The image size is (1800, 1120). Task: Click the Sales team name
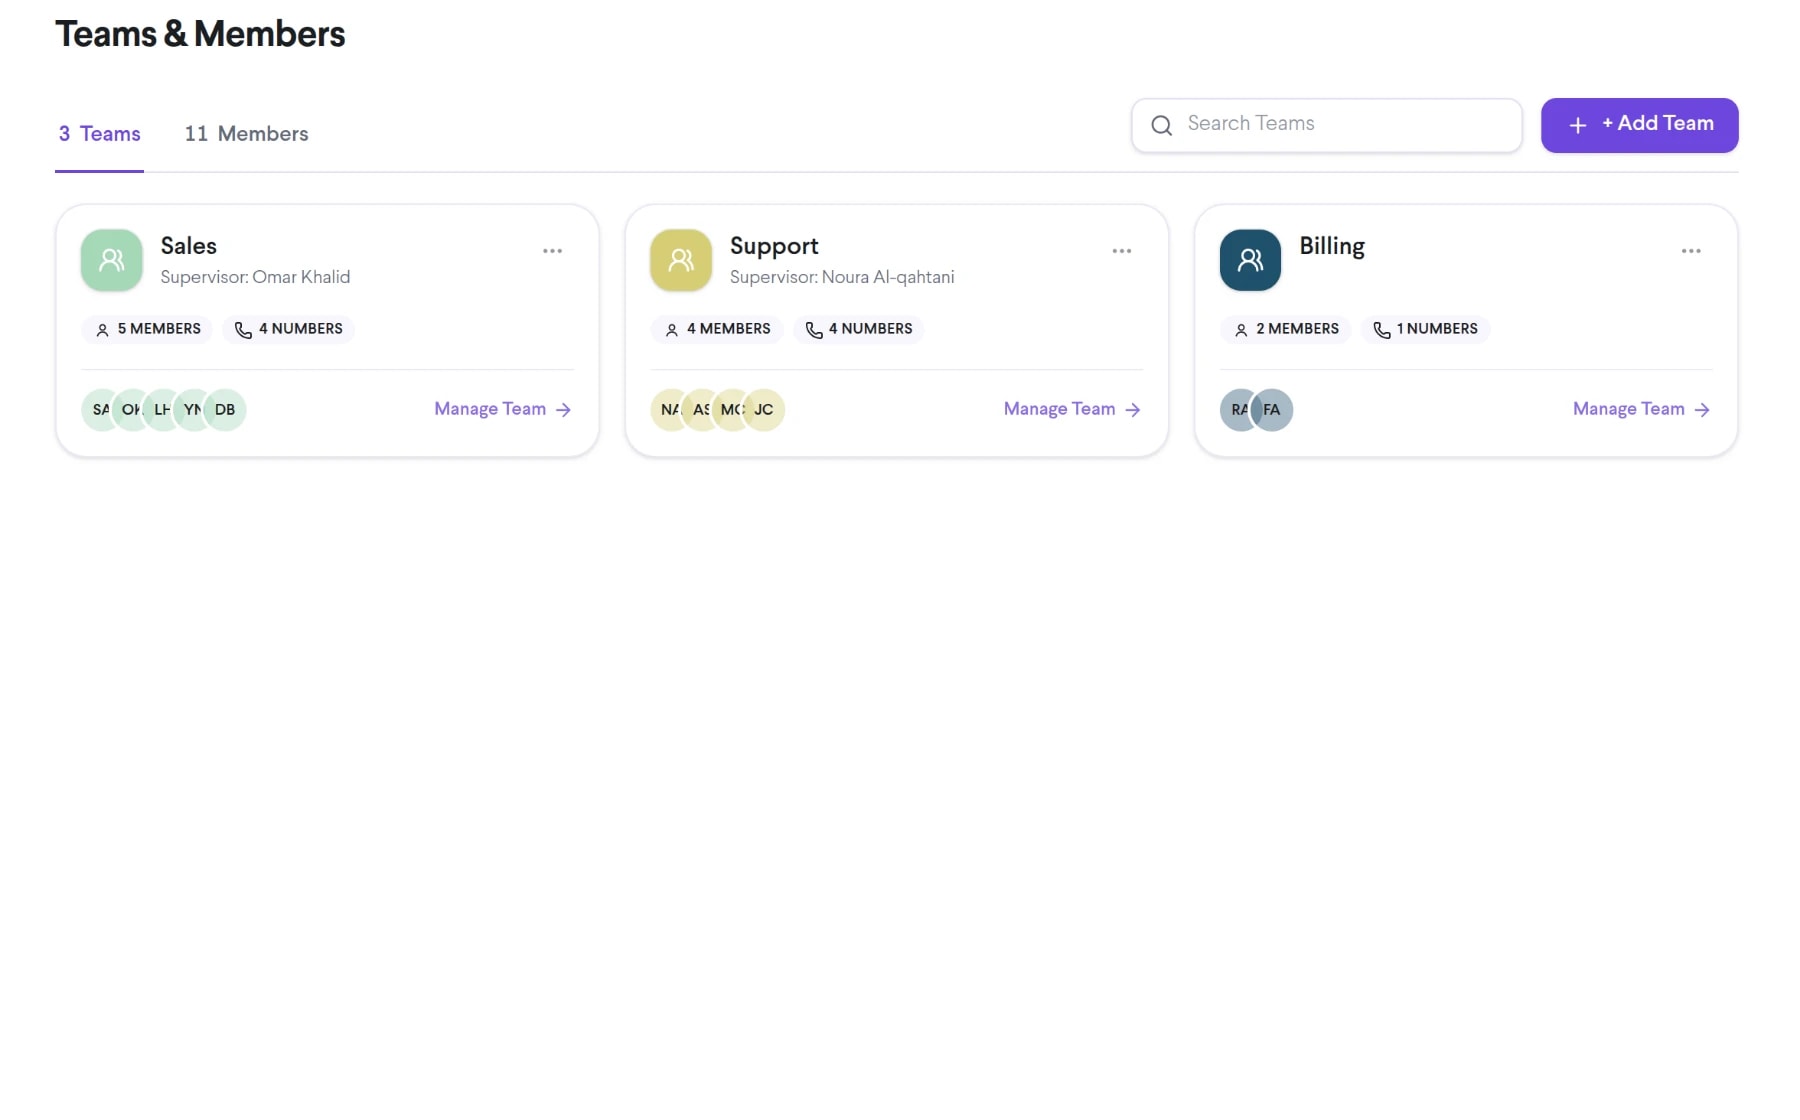(188, 246)
